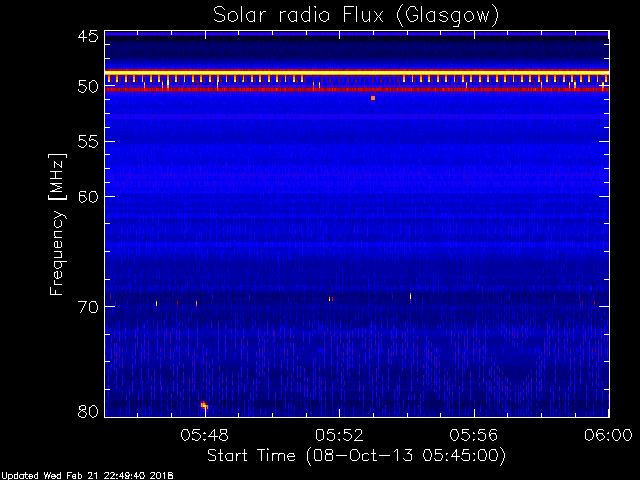Click the bright burst spot near 80 MHz
The height and width of the screenshot is (480, 640).
pos(204,405)
